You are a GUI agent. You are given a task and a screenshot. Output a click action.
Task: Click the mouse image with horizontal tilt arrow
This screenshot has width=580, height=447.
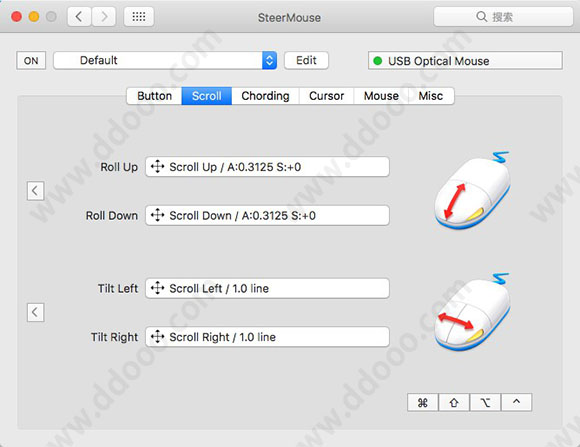click(x=473, y=312)
